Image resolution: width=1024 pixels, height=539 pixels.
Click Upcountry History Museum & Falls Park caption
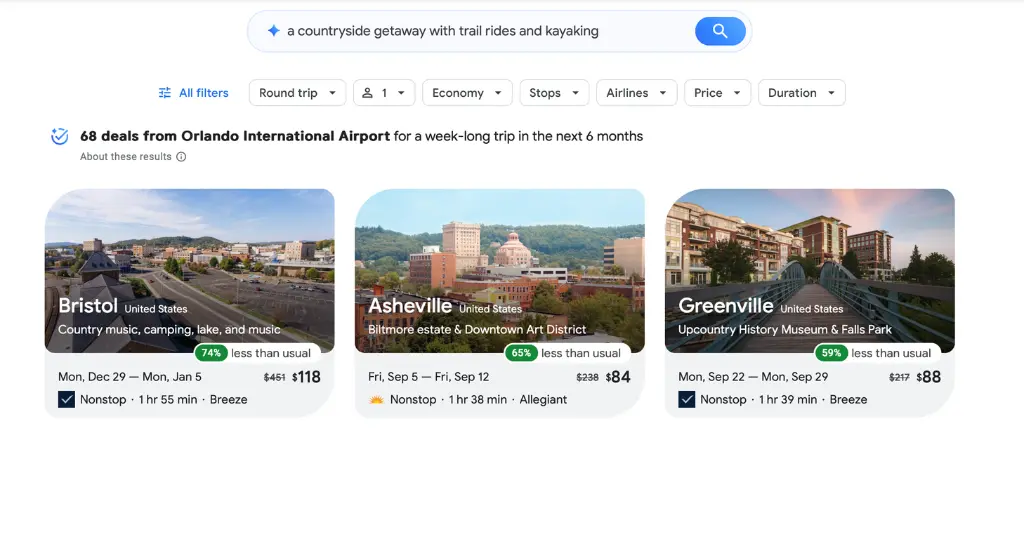coord(784,330)
